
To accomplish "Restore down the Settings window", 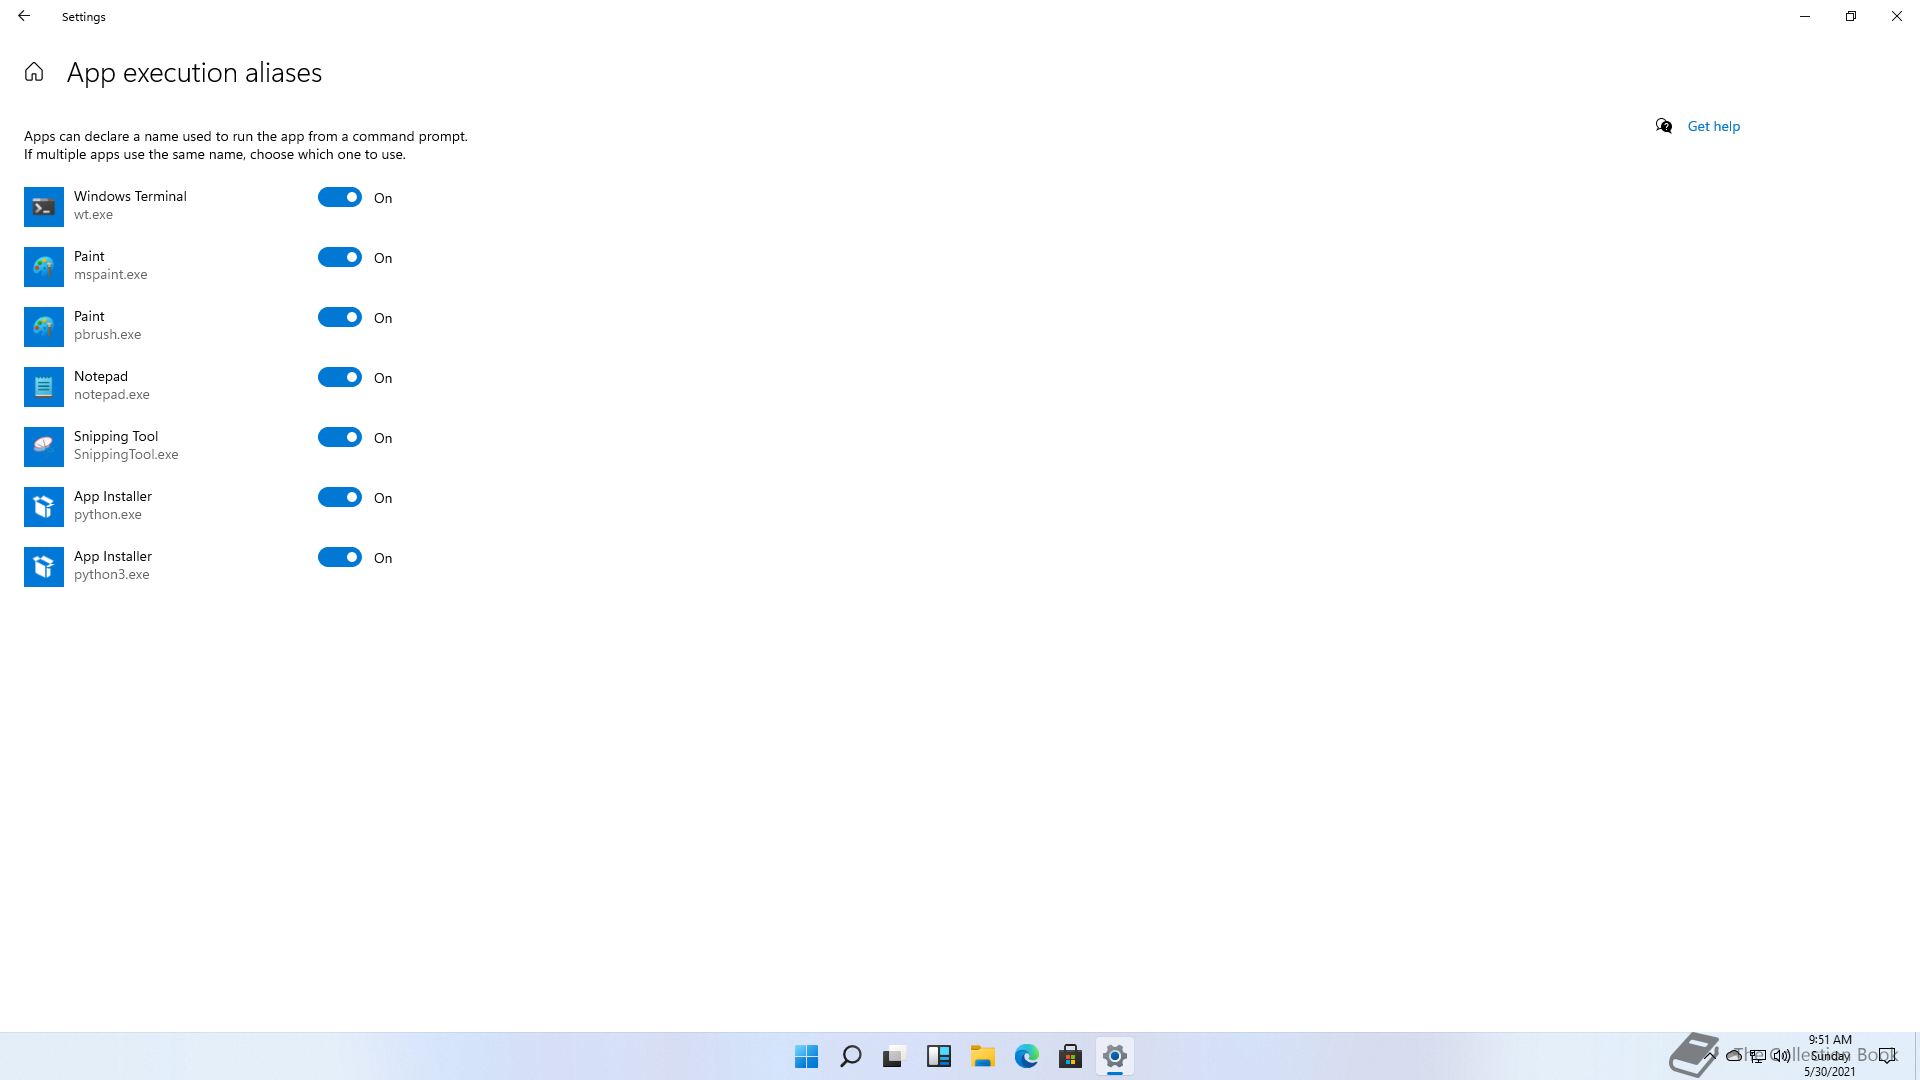I will [1851, 16].
